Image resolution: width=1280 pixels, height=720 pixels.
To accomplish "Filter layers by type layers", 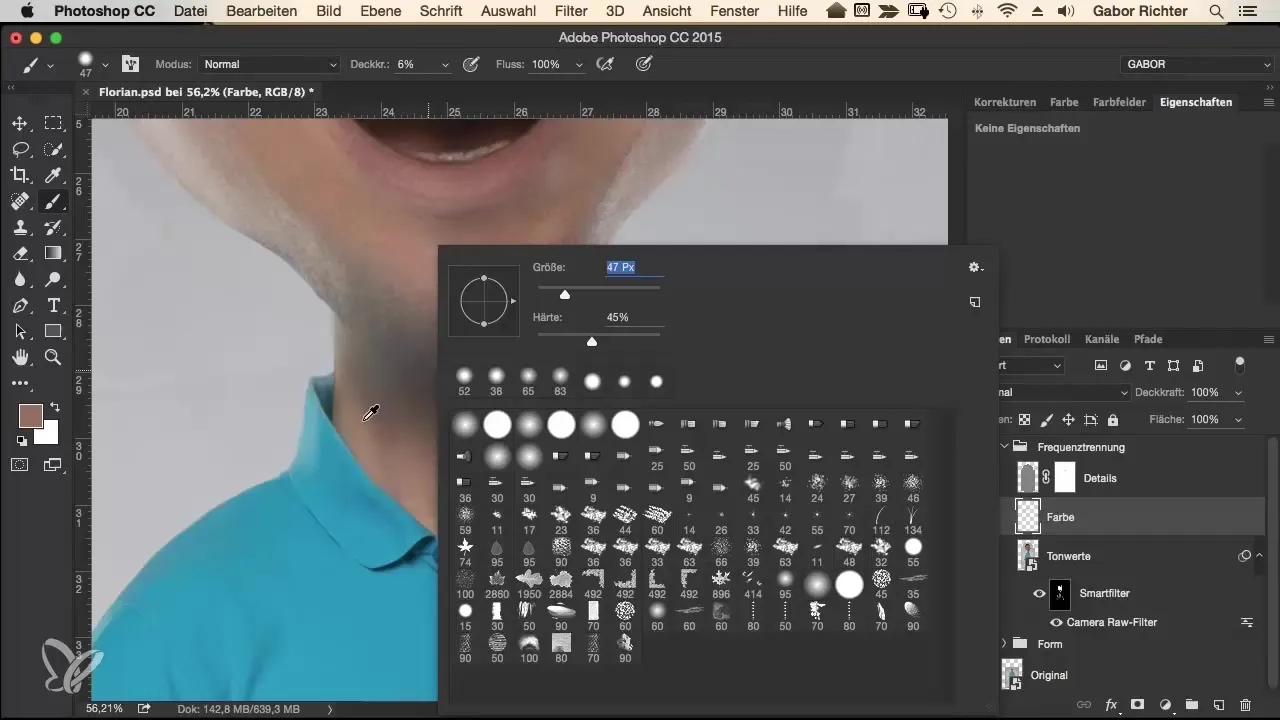I will click(x=1149, y=365).
